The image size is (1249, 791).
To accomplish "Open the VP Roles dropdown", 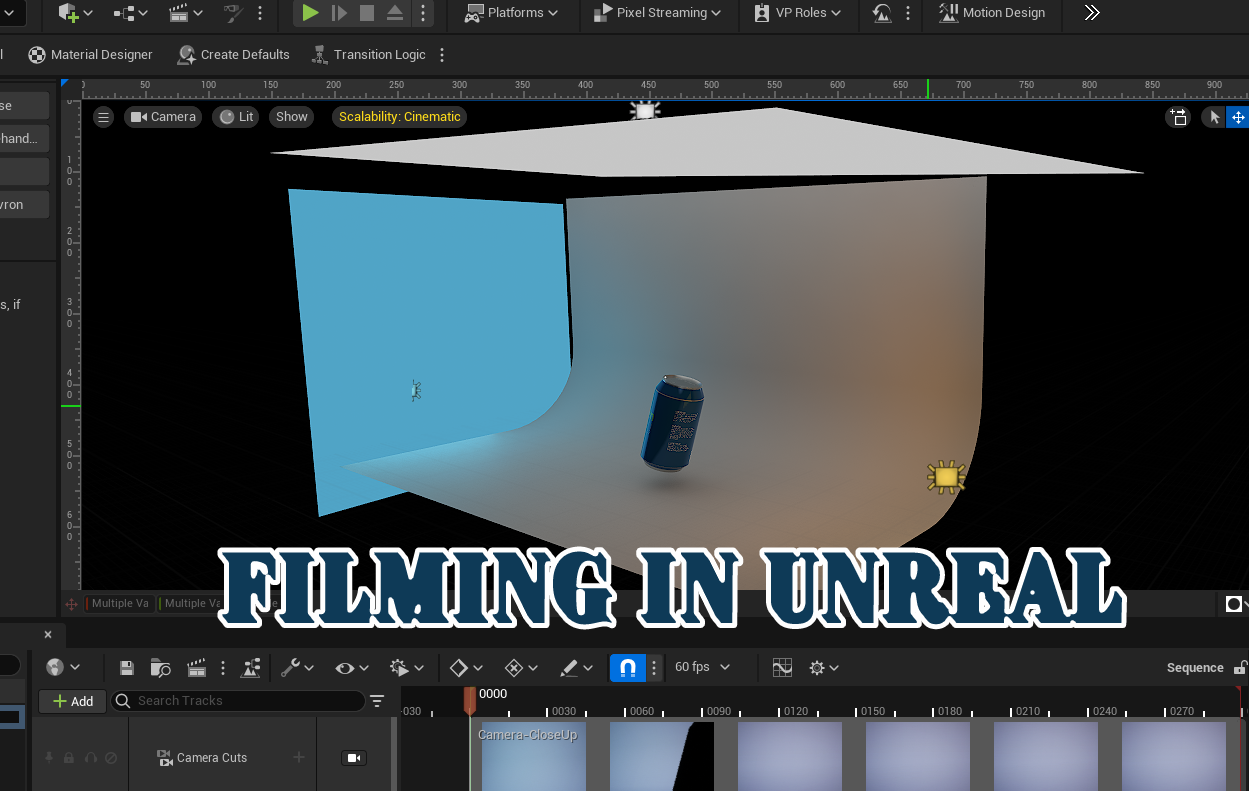I will (x=797, y=13).
